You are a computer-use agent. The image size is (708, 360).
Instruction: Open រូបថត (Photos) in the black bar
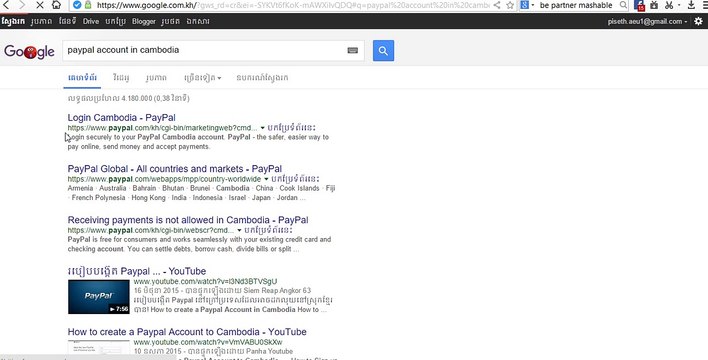point(171,21)
